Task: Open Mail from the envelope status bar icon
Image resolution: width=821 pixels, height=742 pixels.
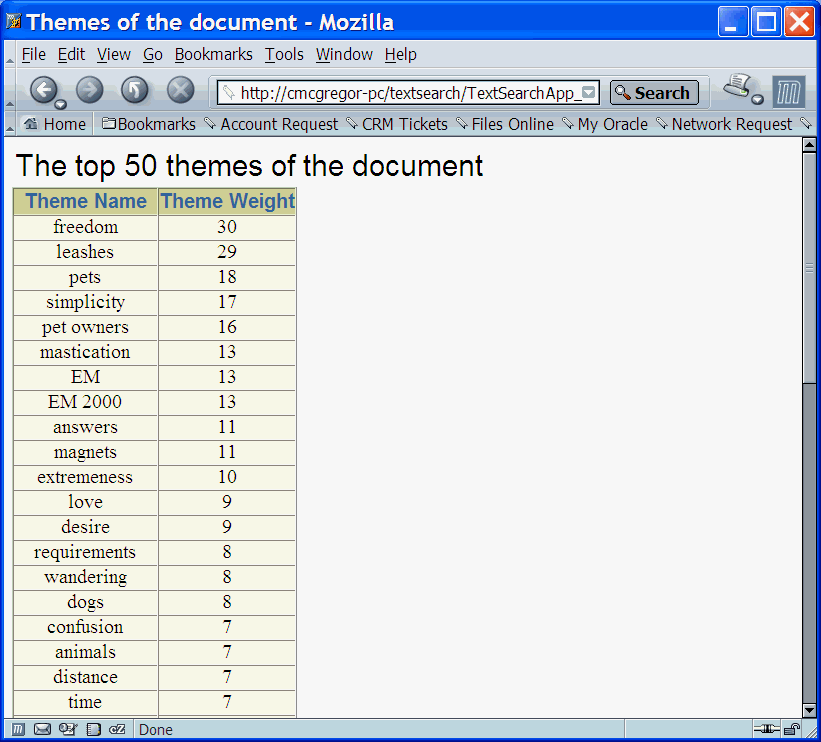Action: [42, 730]
